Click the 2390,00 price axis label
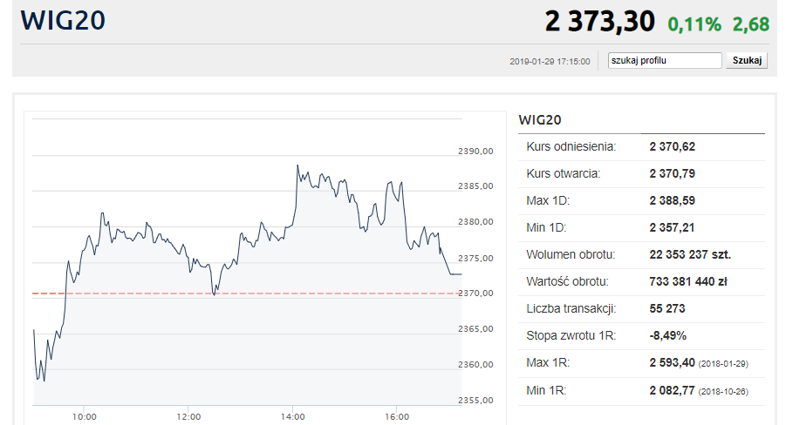Viewport: 786px width, 425px height. [475, 151]
